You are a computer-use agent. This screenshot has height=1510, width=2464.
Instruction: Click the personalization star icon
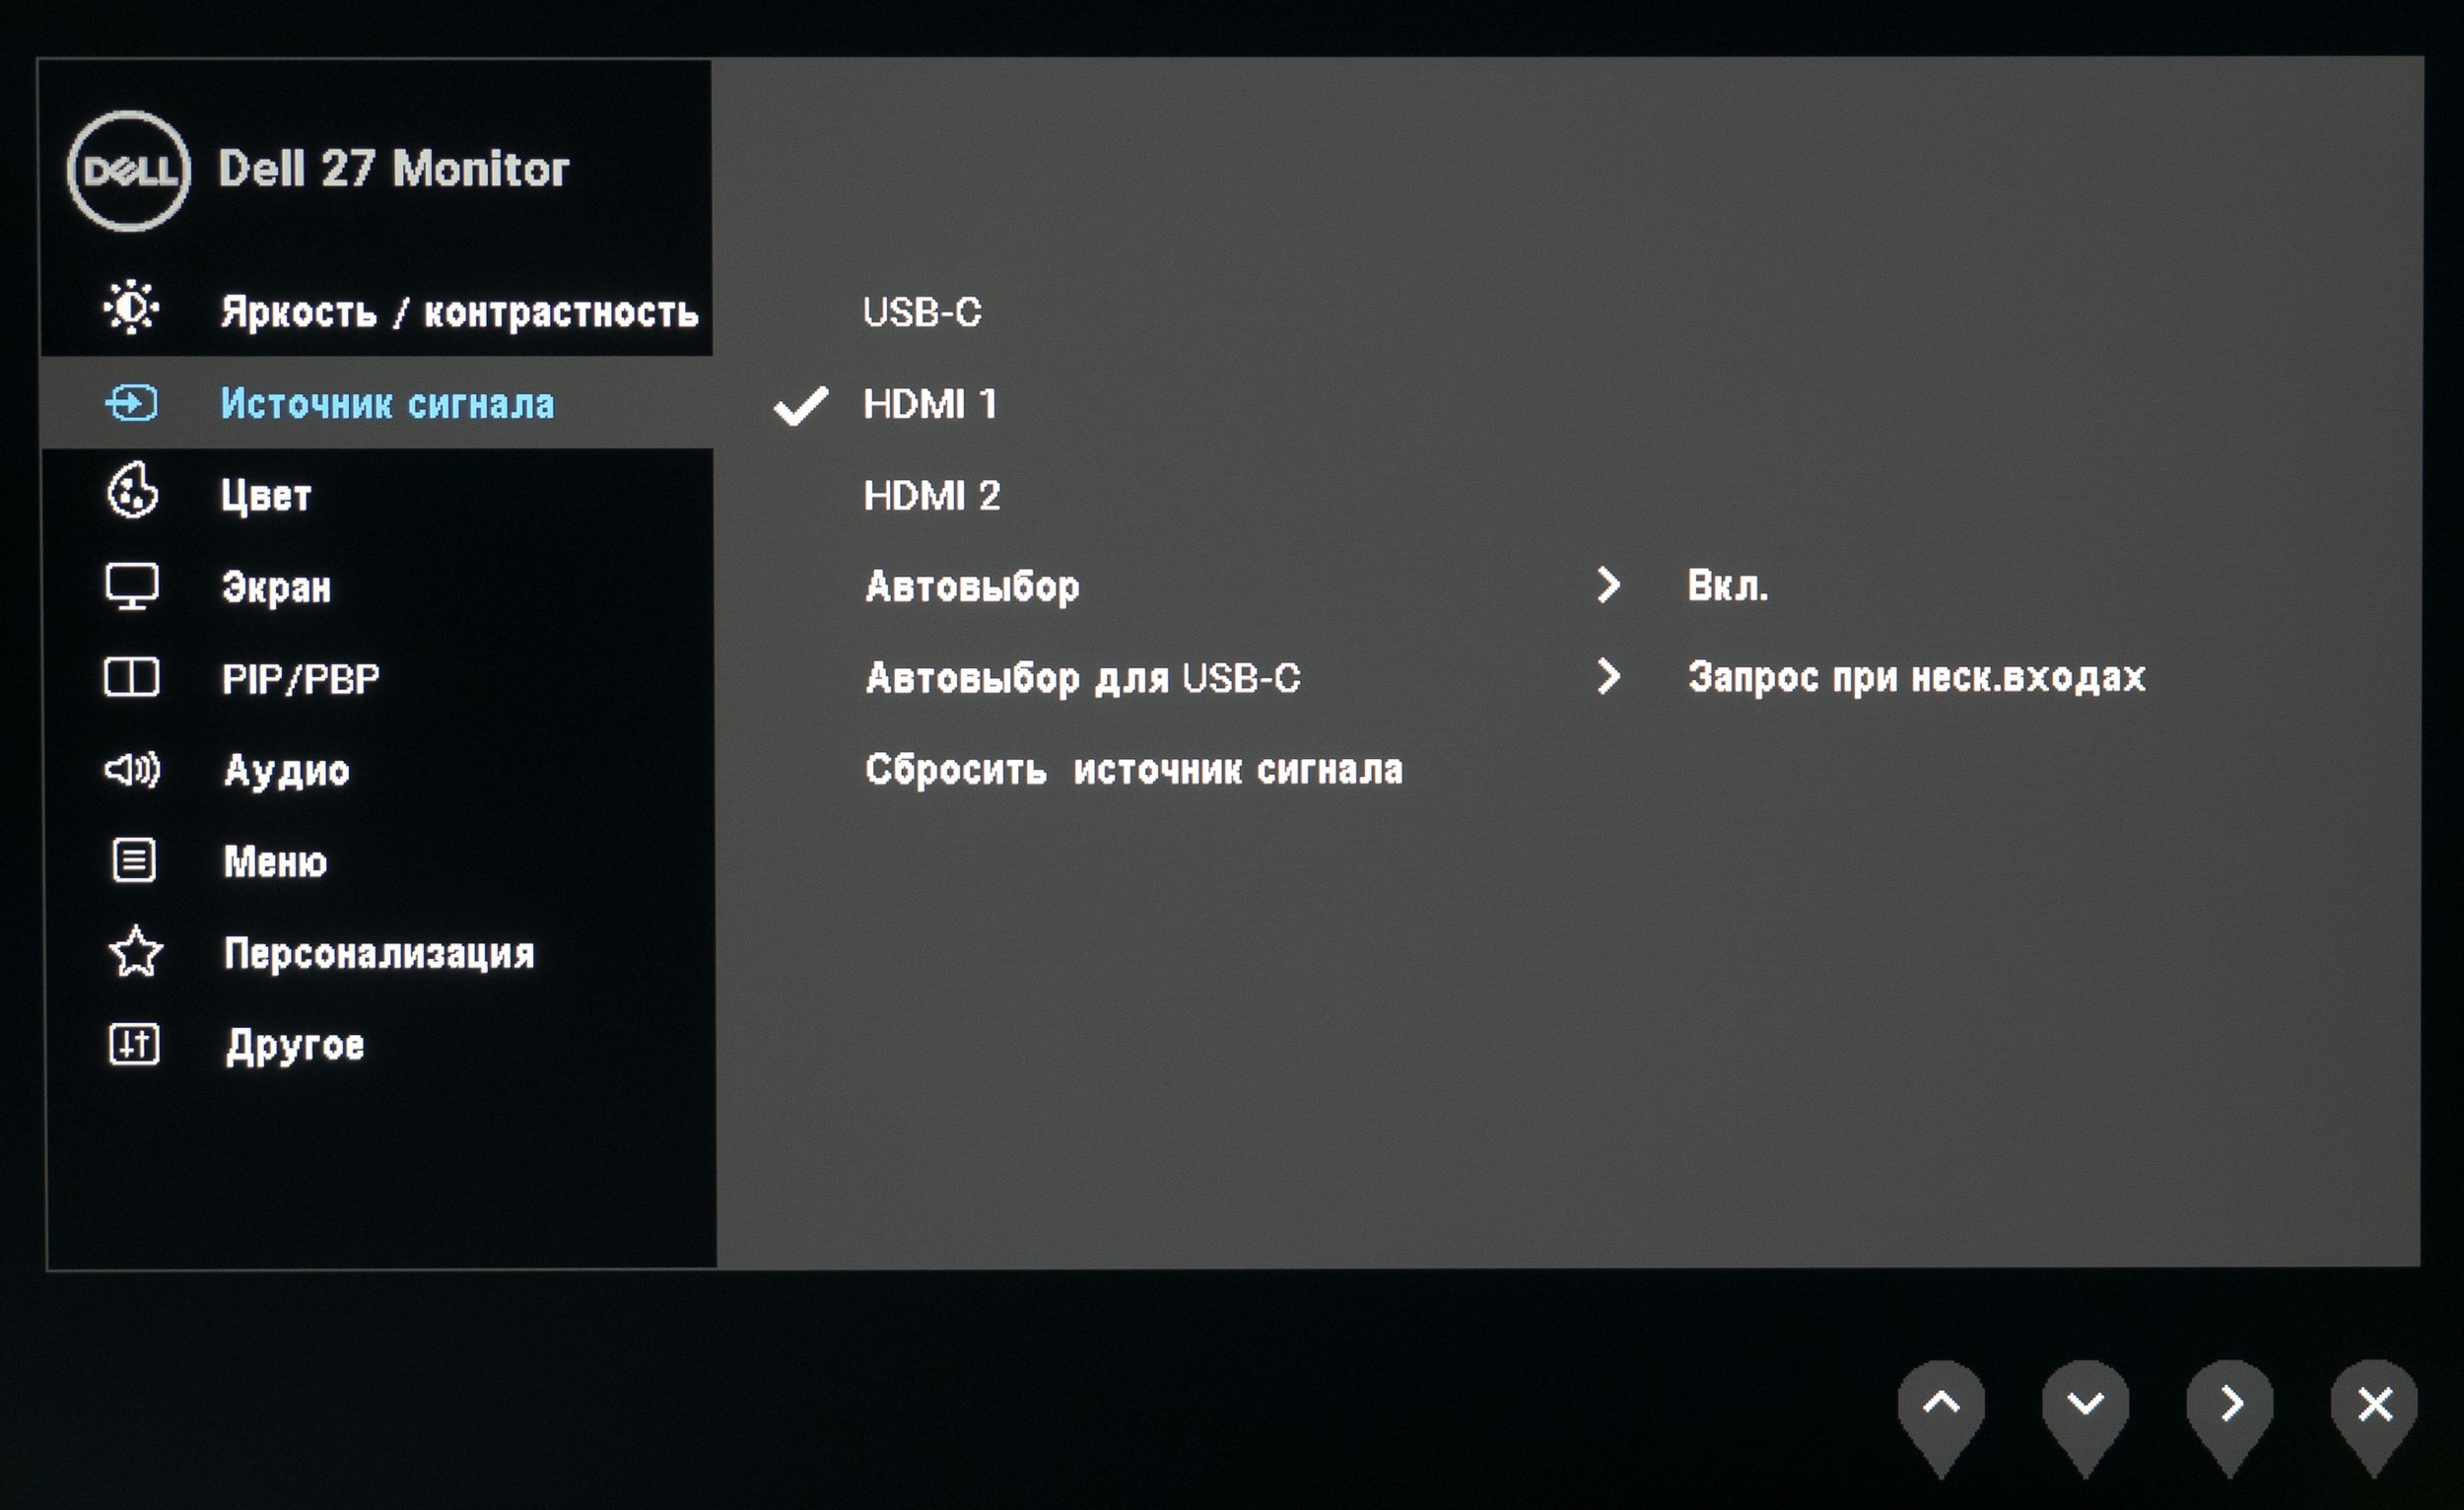(x=135, y=952)
